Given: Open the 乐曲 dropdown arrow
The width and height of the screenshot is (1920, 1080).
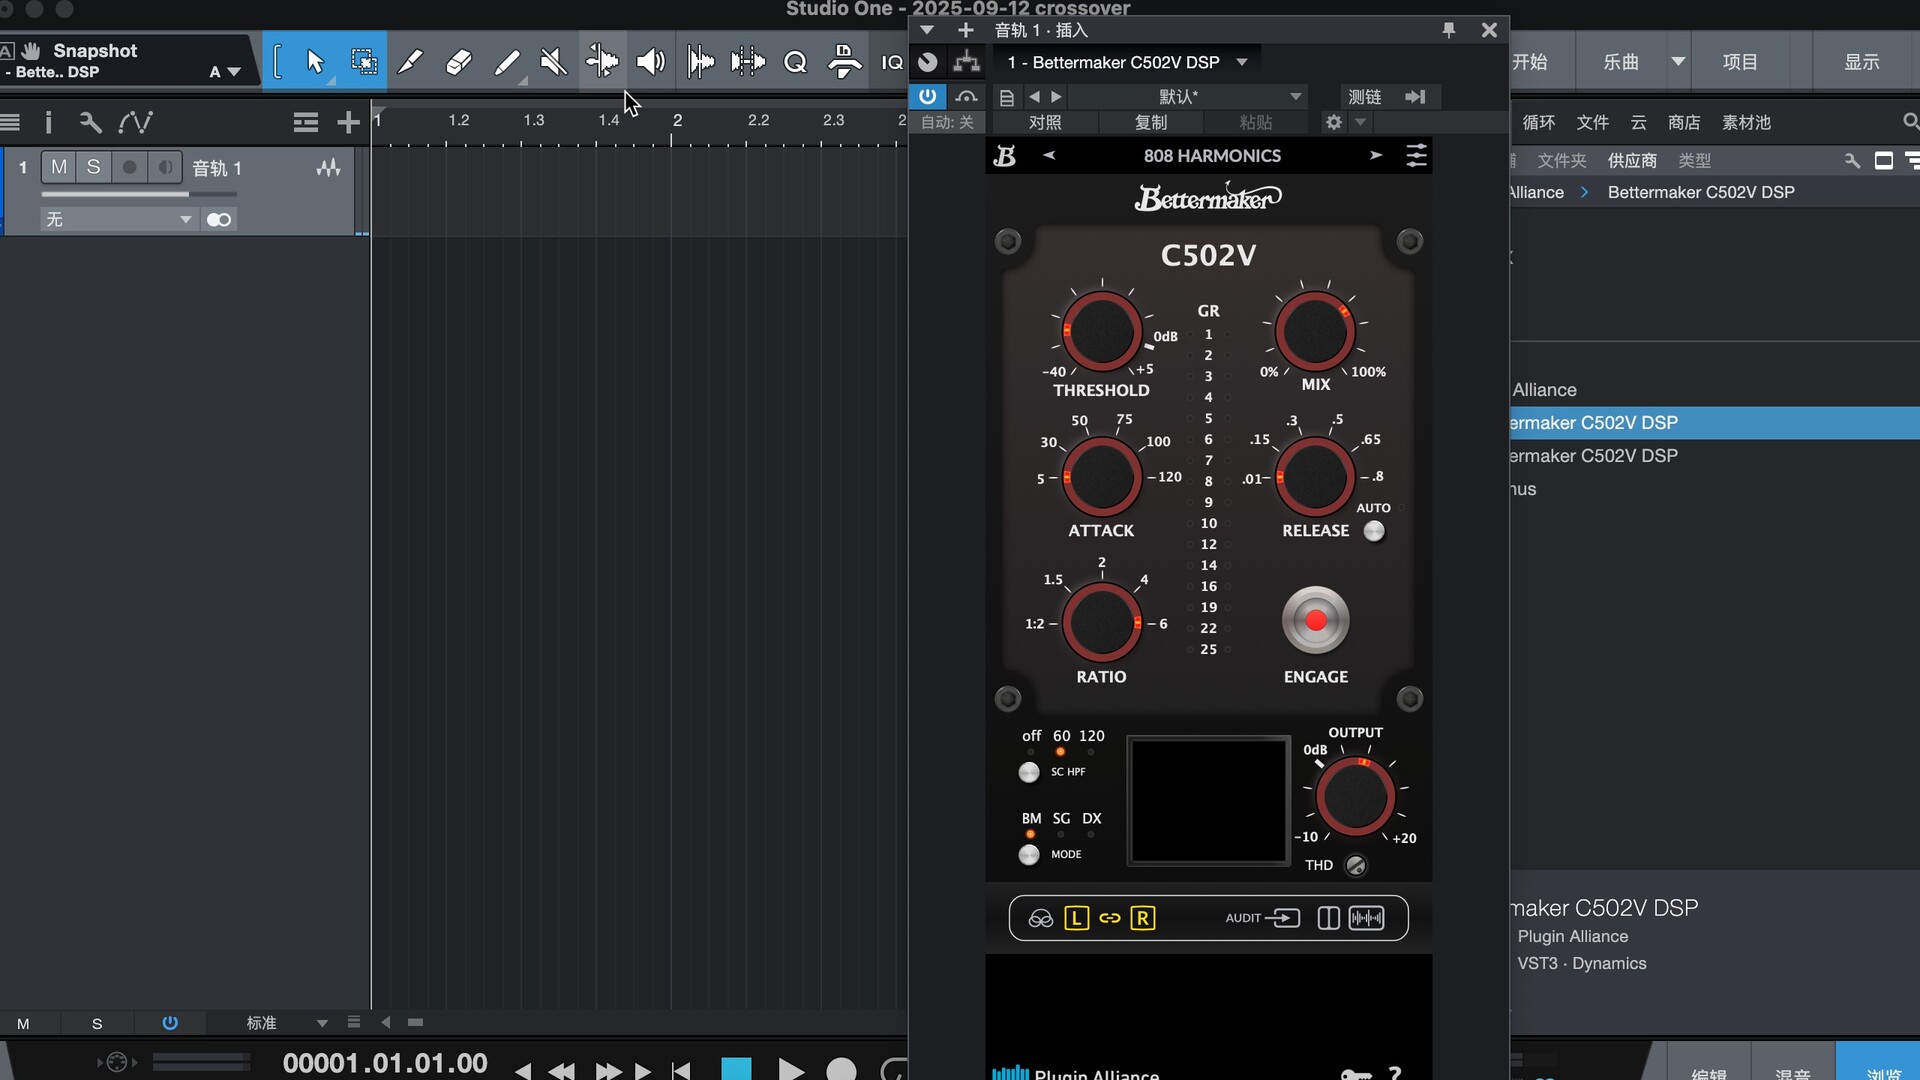Looking at the screenshot, I should click(1678, 62).
